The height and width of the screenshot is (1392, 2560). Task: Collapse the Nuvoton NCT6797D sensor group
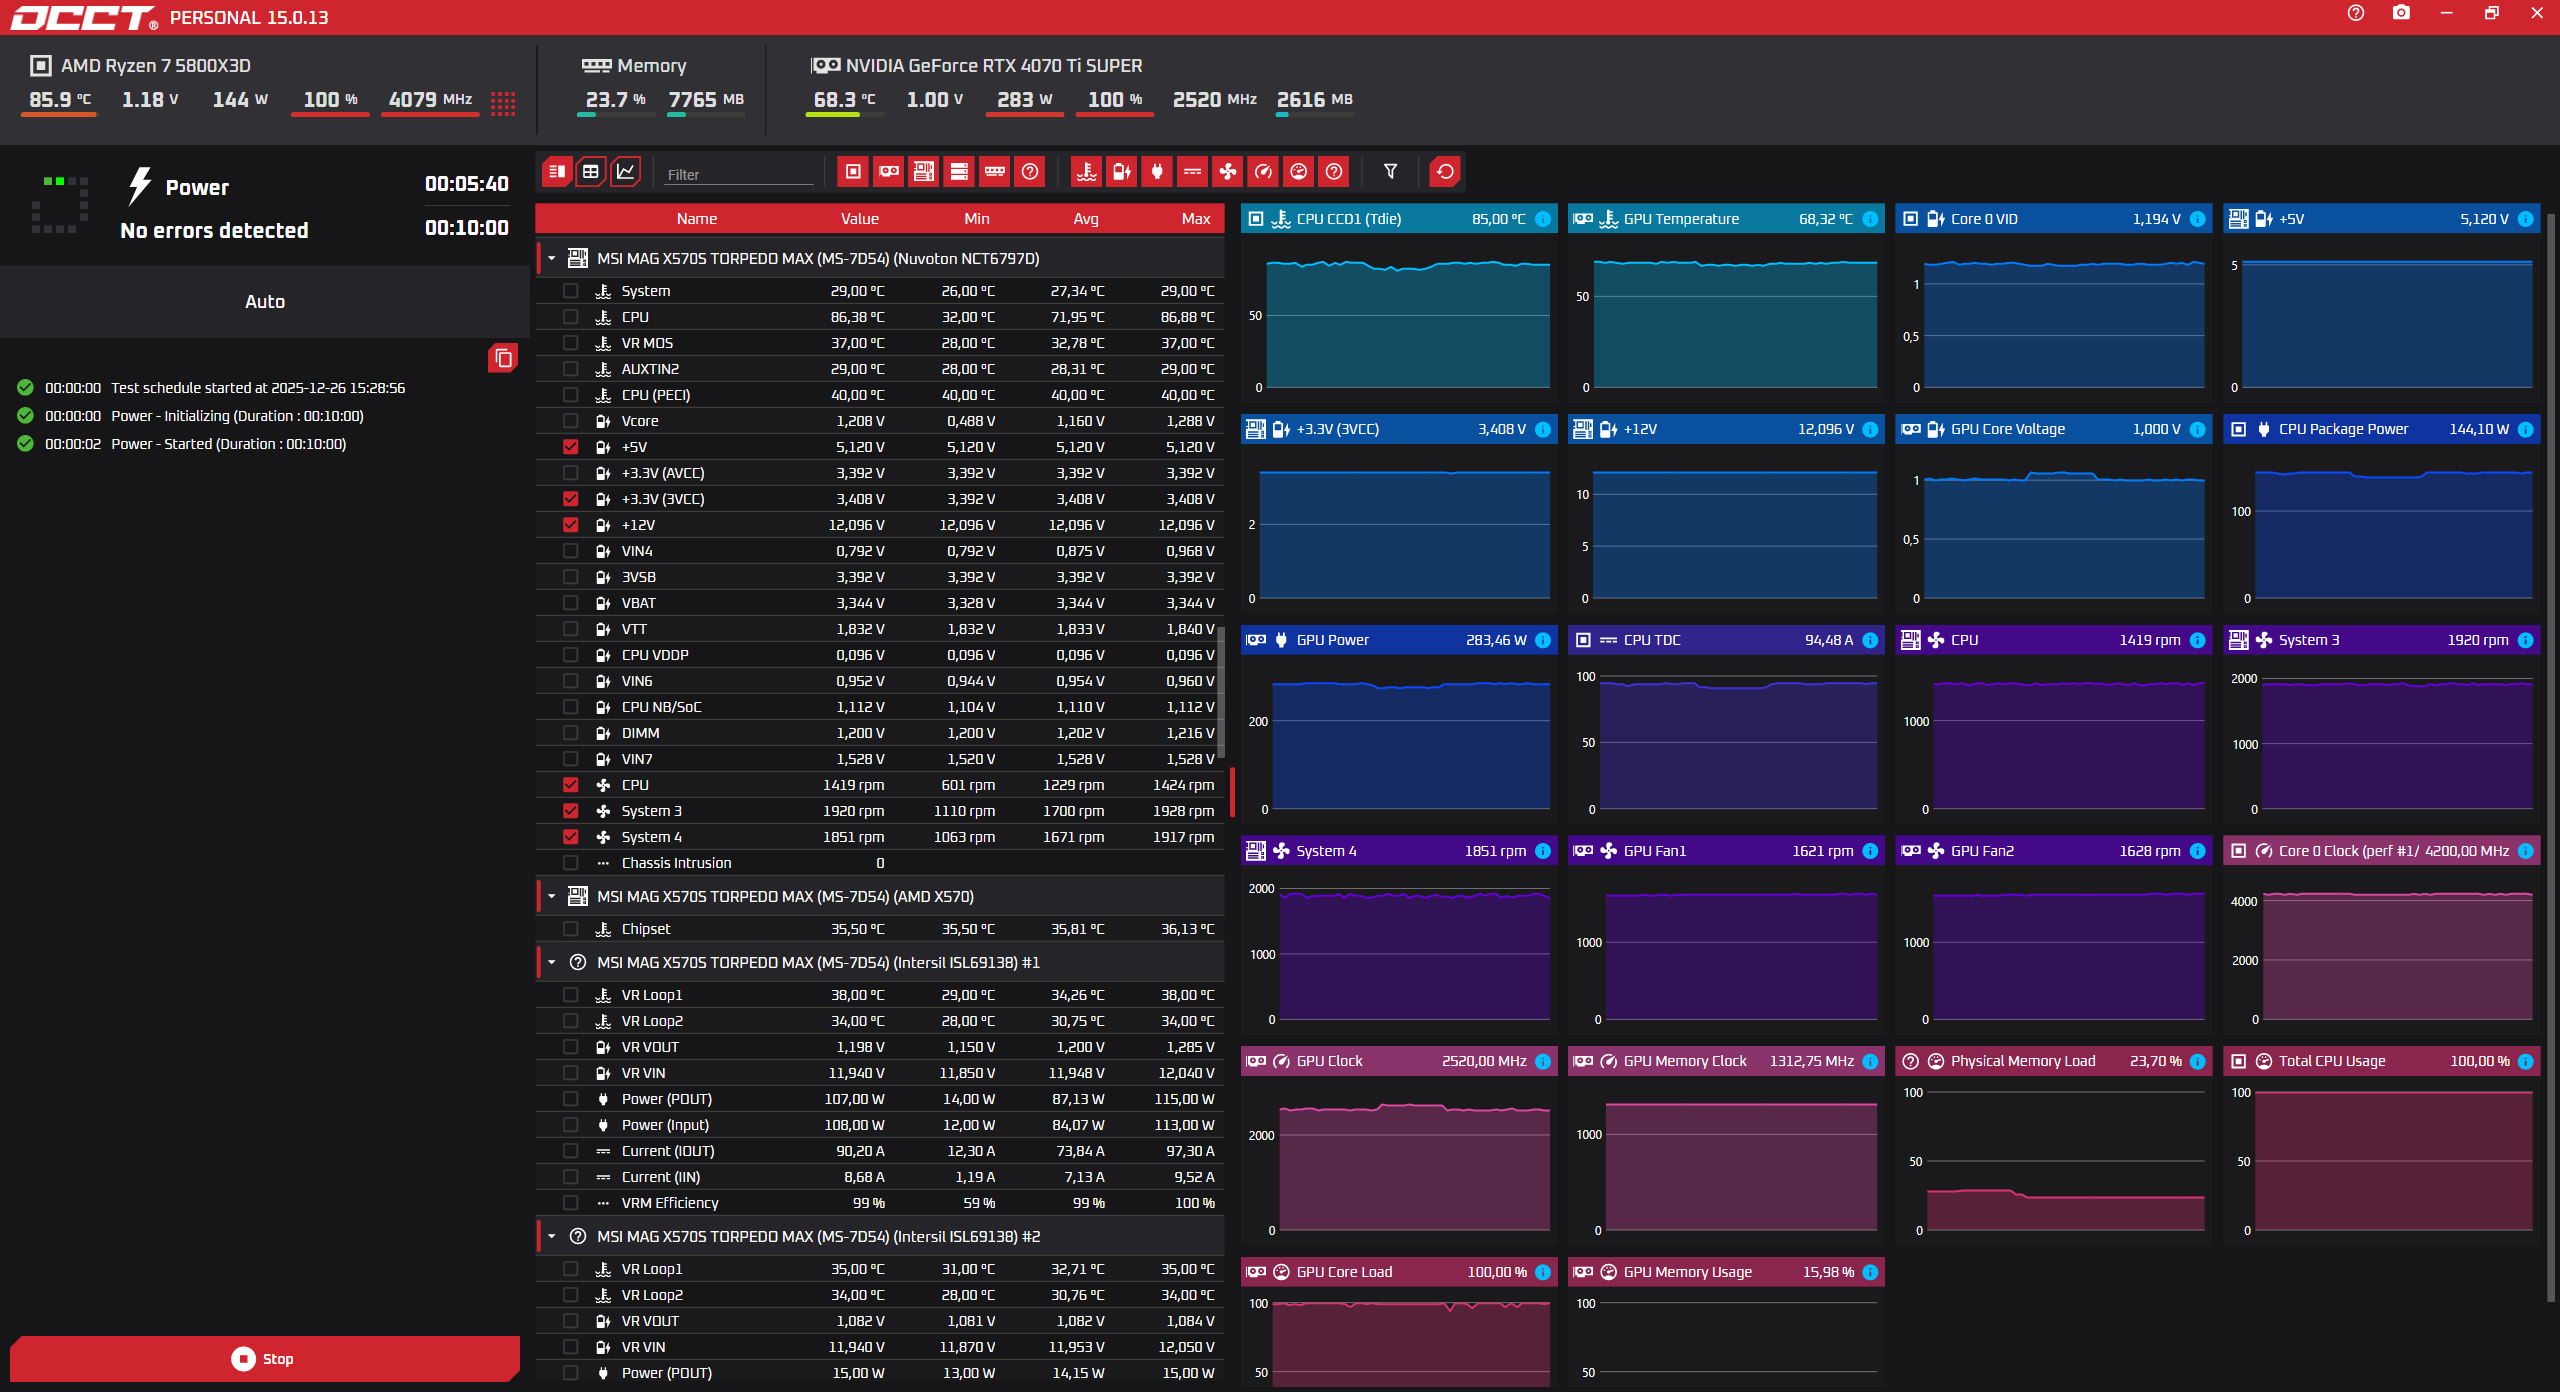(x=551, y=258)
